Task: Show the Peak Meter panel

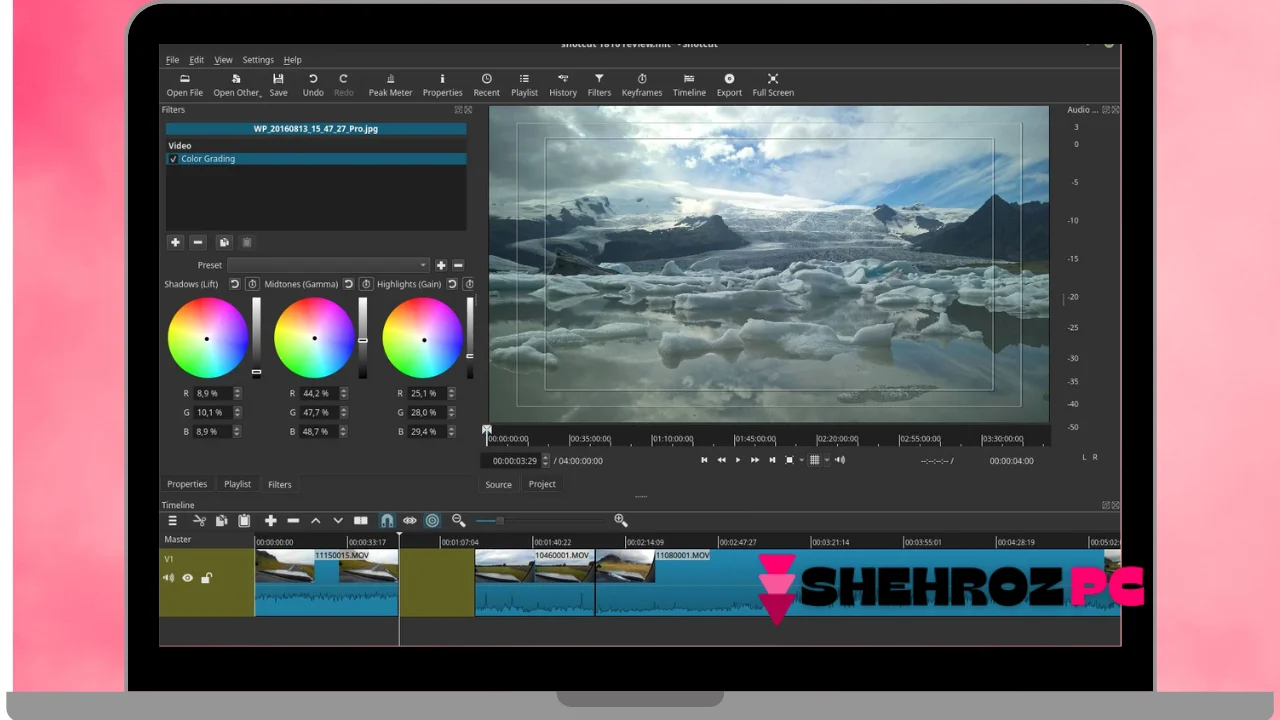Action: point(390,85)
